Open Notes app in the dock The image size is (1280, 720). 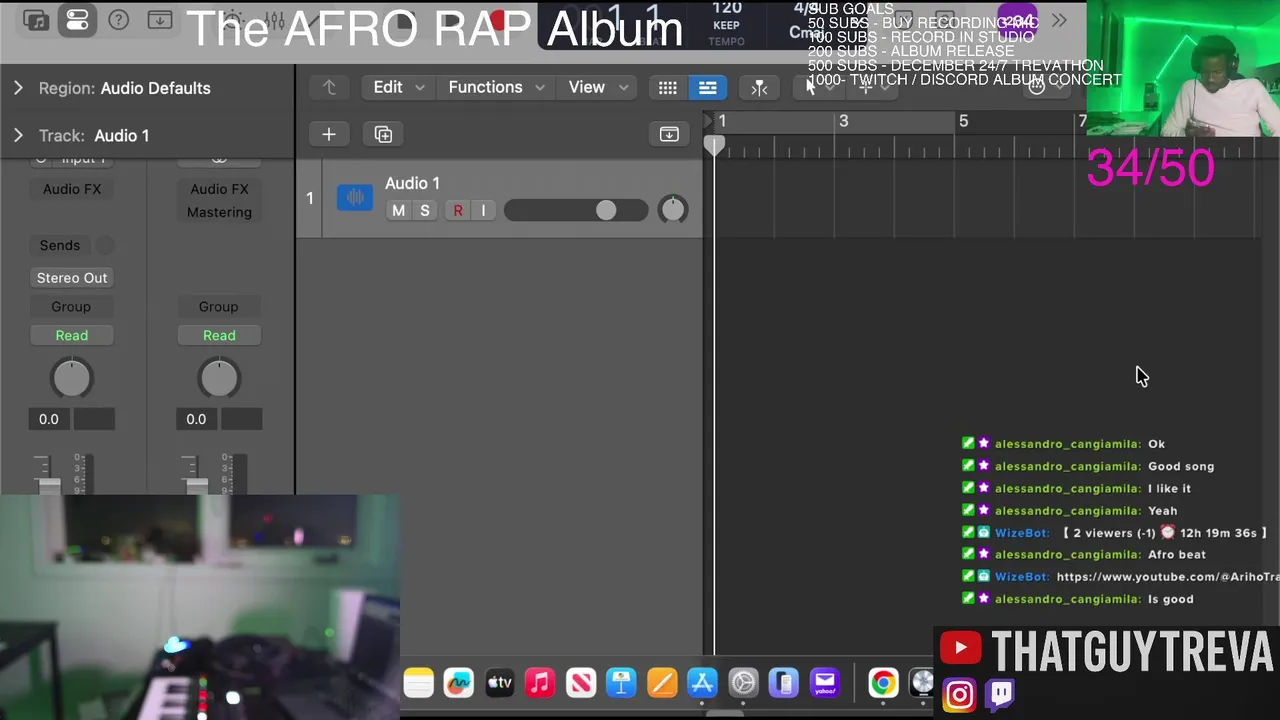point(418,683)
